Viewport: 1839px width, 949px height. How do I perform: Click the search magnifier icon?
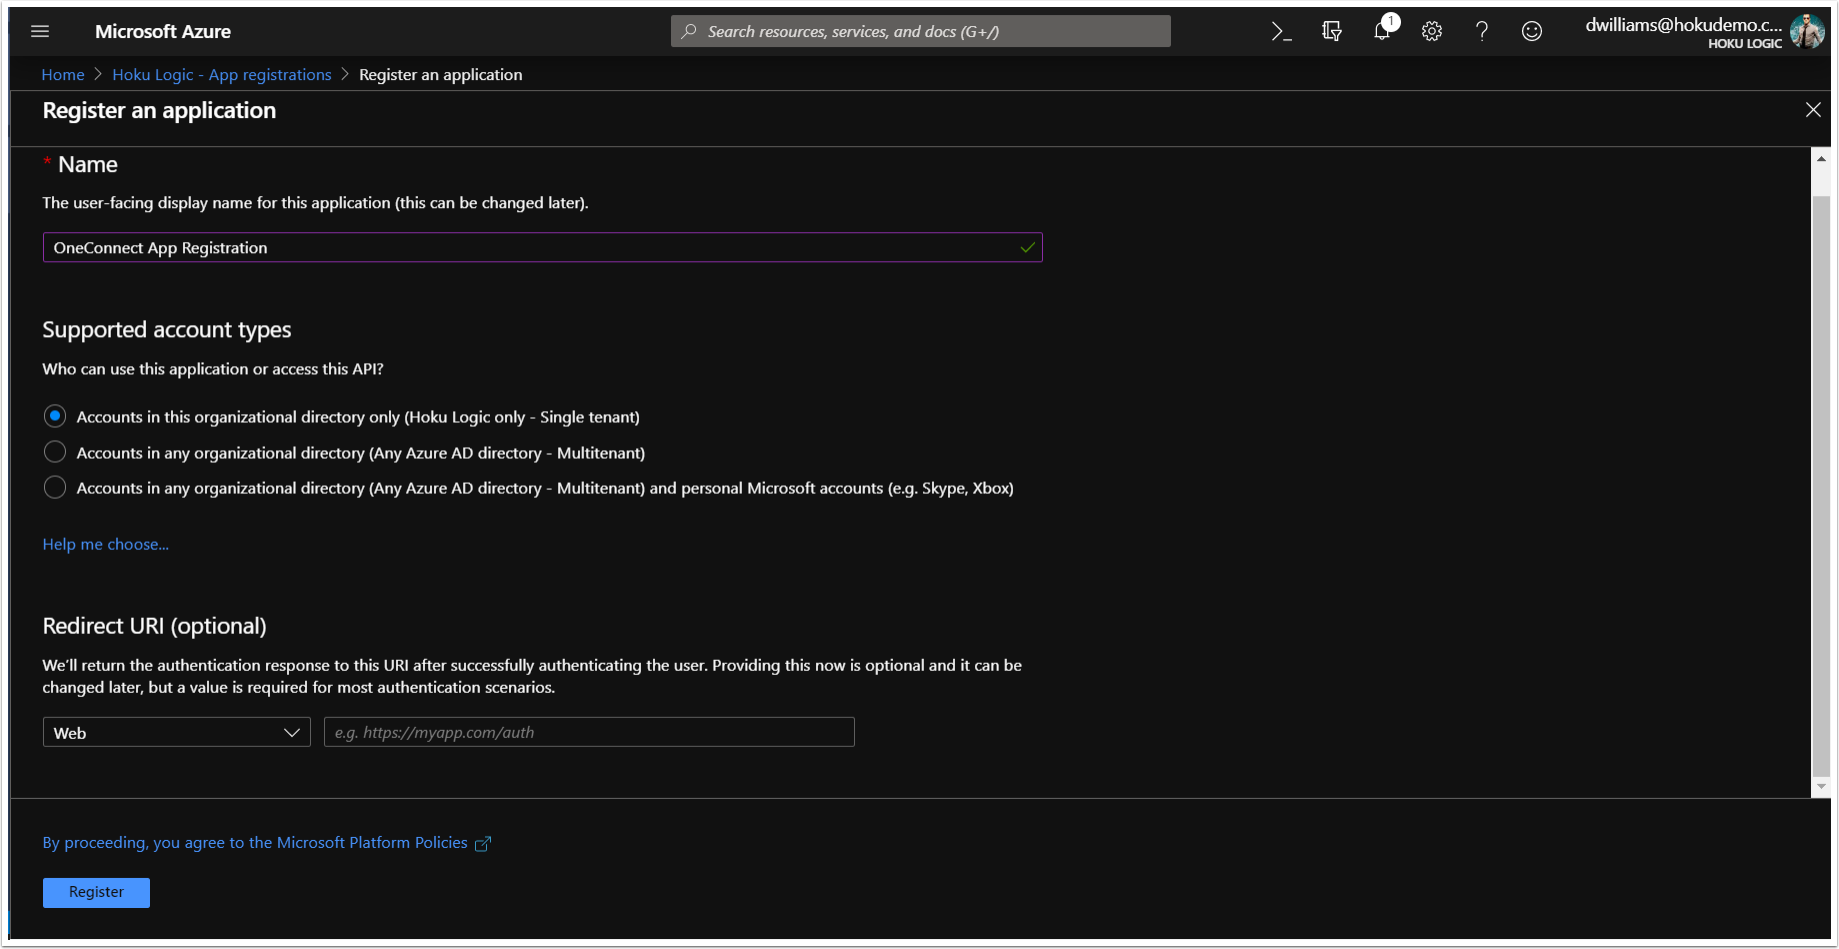pyautogui.click(x=689, y=31)
